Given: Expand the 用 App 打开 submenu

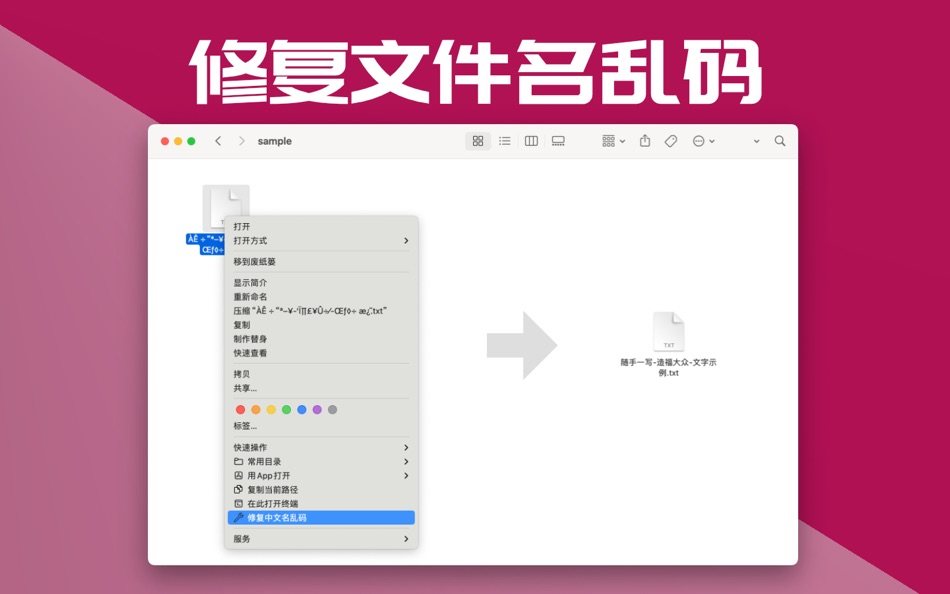Looking at the screenshot, I should [x=321, y=476].
